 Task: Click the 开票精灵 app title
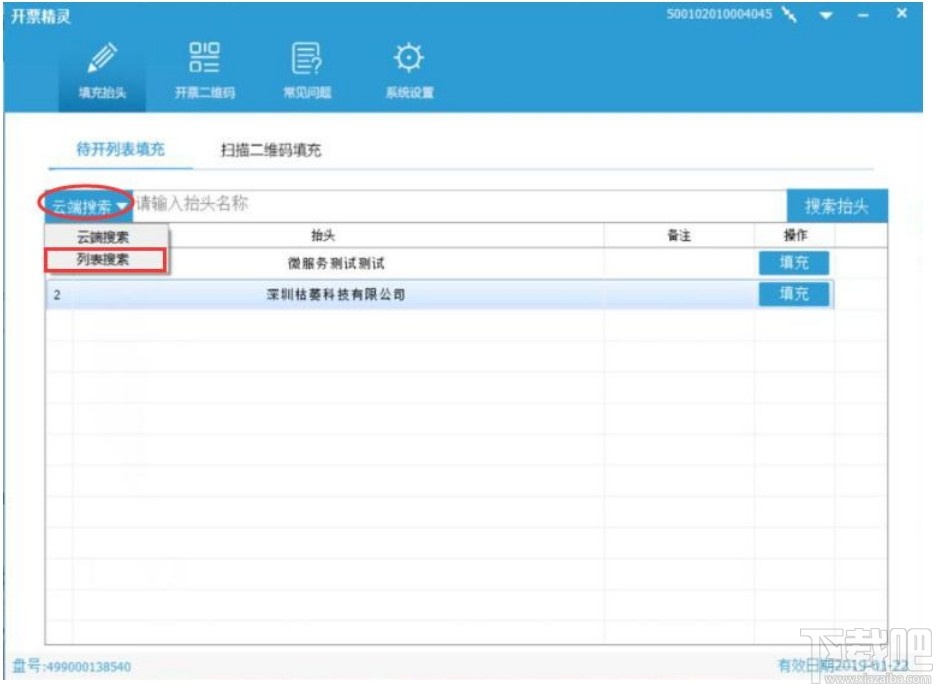click(x=41, y=16)
